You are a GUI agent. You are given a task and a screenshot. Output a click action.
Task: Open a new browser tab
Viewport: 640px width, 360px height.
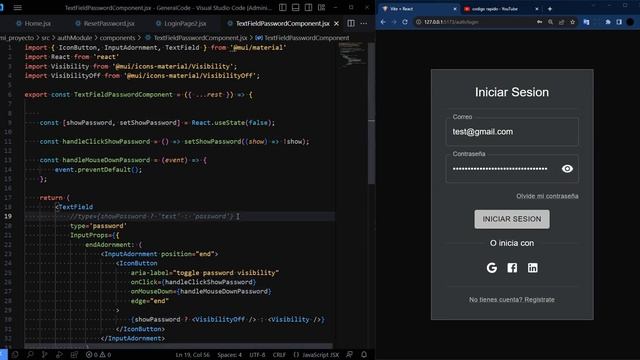(x=550, y=9)
